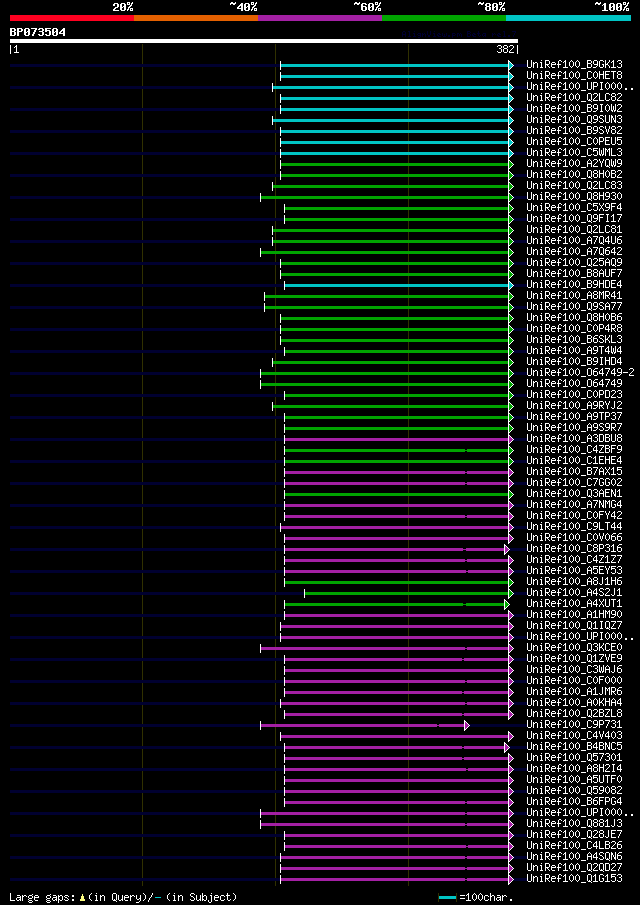Click purple alignment bar for UniRef100_C9P731

pos(362,724)
